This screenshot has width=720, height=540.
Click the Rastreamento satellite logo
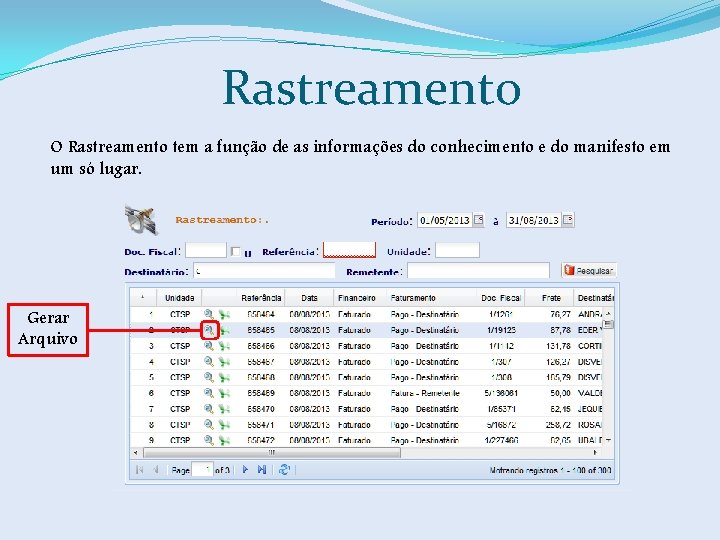click(x=141, y=220)
